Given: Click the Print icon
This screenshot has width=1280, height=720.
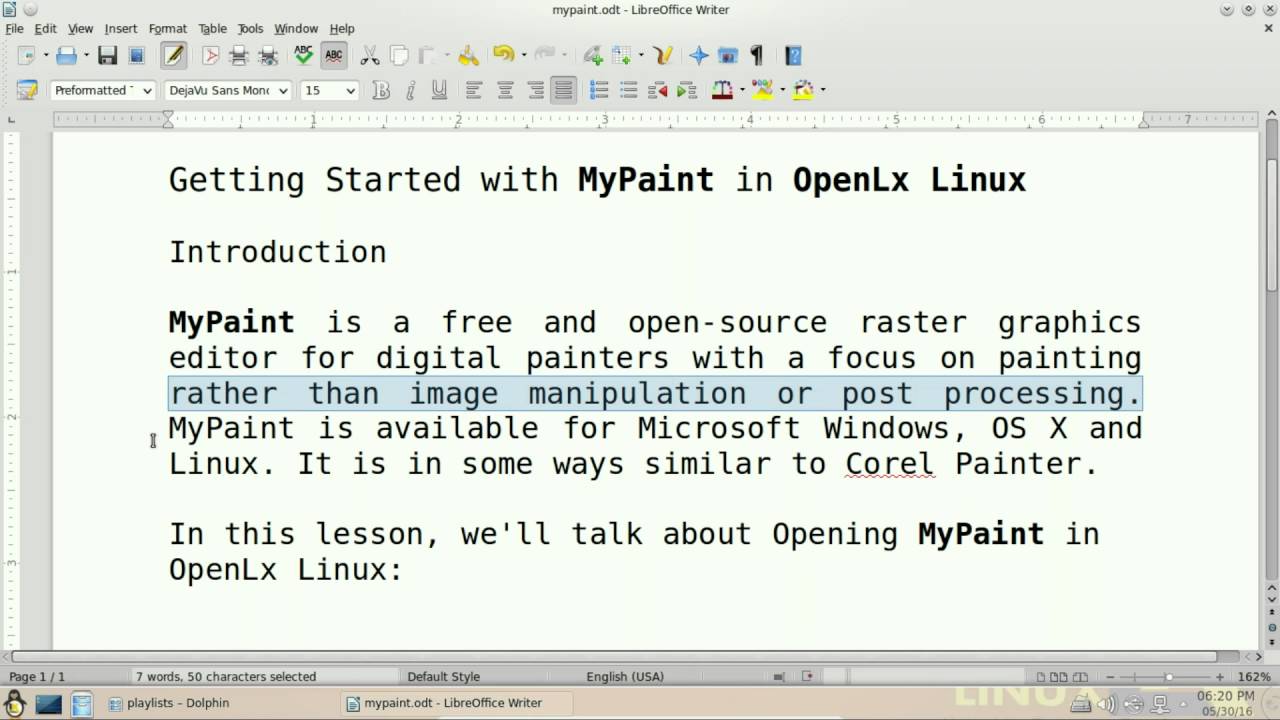Looking at the screenshot, I should tap(238, 56).
